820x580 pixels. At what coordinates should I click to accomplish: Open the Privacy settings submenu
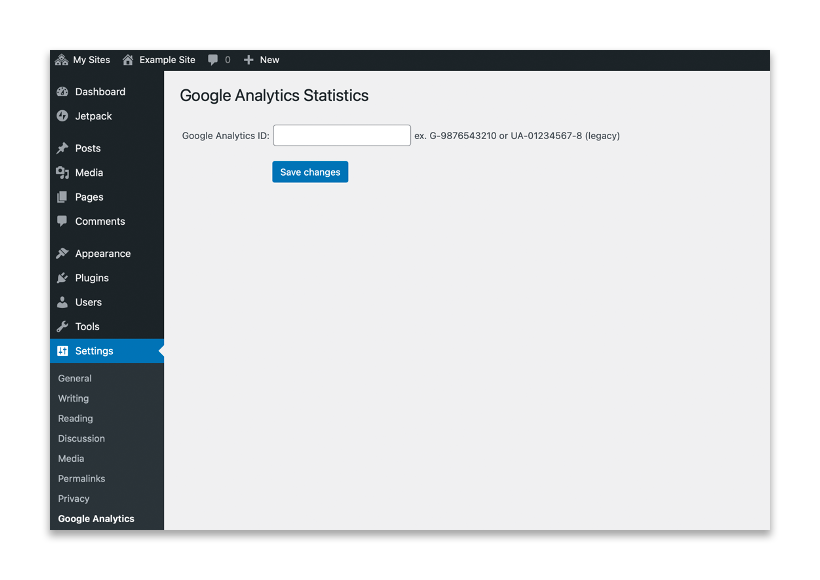(74, 498)
